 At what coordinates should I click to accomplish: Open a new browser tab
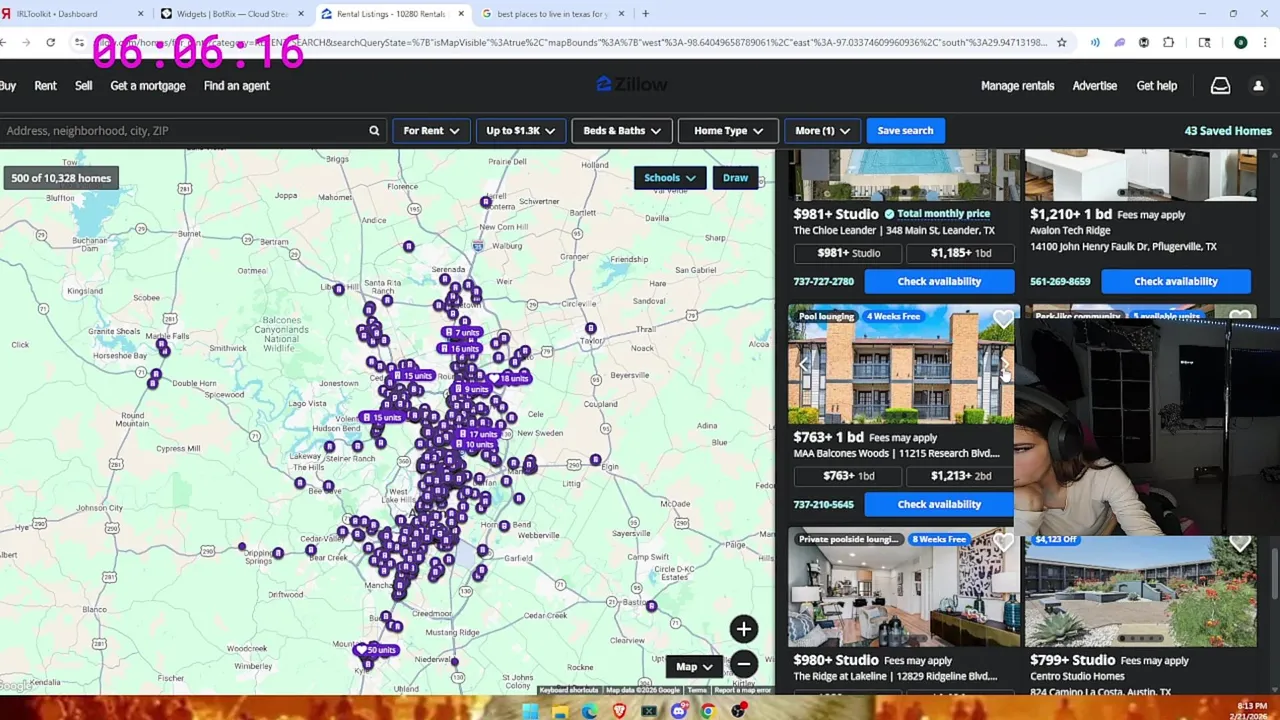[645, 14]
